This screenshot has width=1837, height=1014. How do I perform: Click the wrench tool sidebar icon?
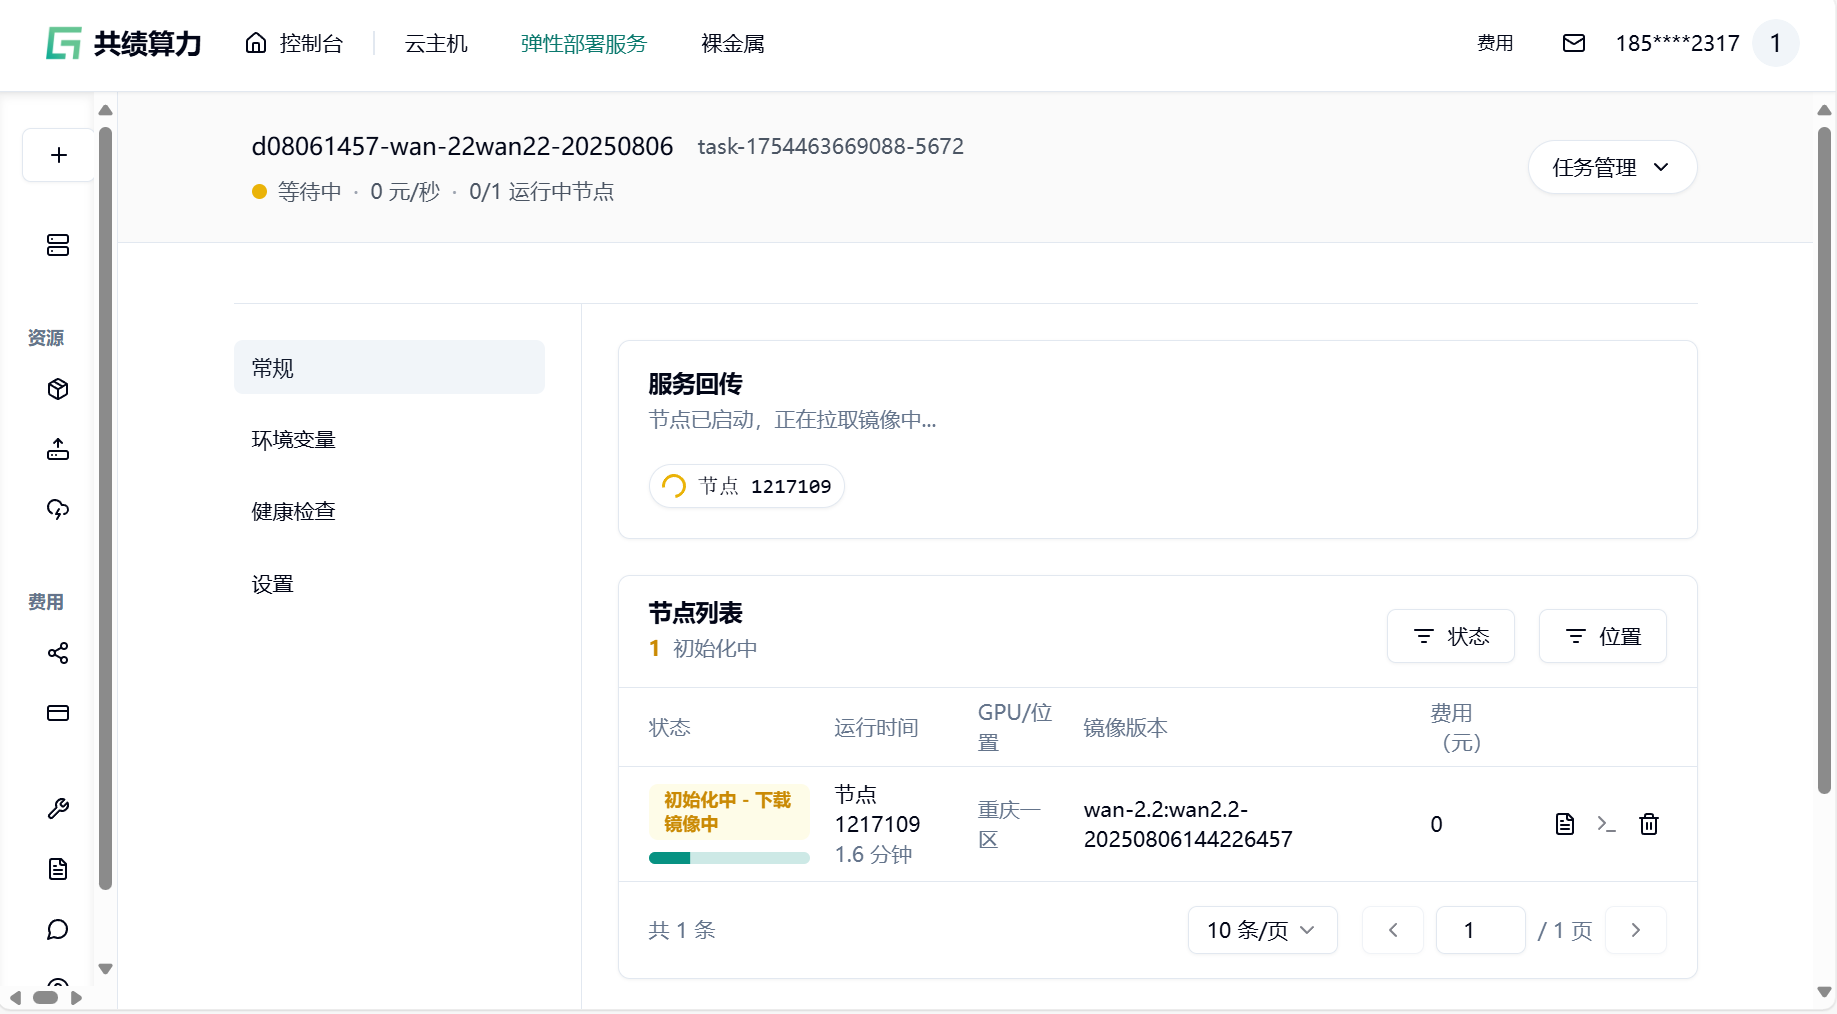tap(58, 809)
